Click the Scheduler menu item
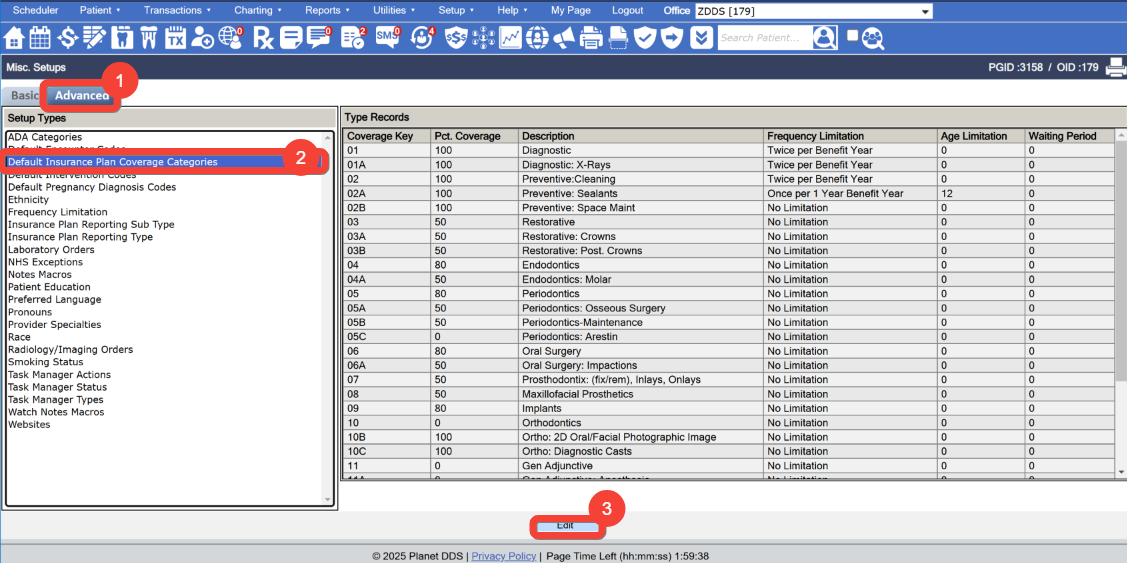Screen dimensions: 1127x563 click(x=36, y=11)
